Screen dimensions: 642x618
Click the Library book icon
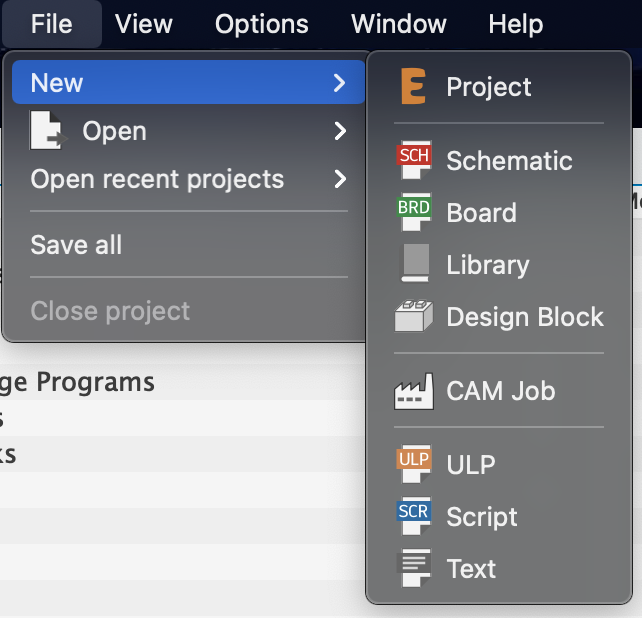pos(413,265)
